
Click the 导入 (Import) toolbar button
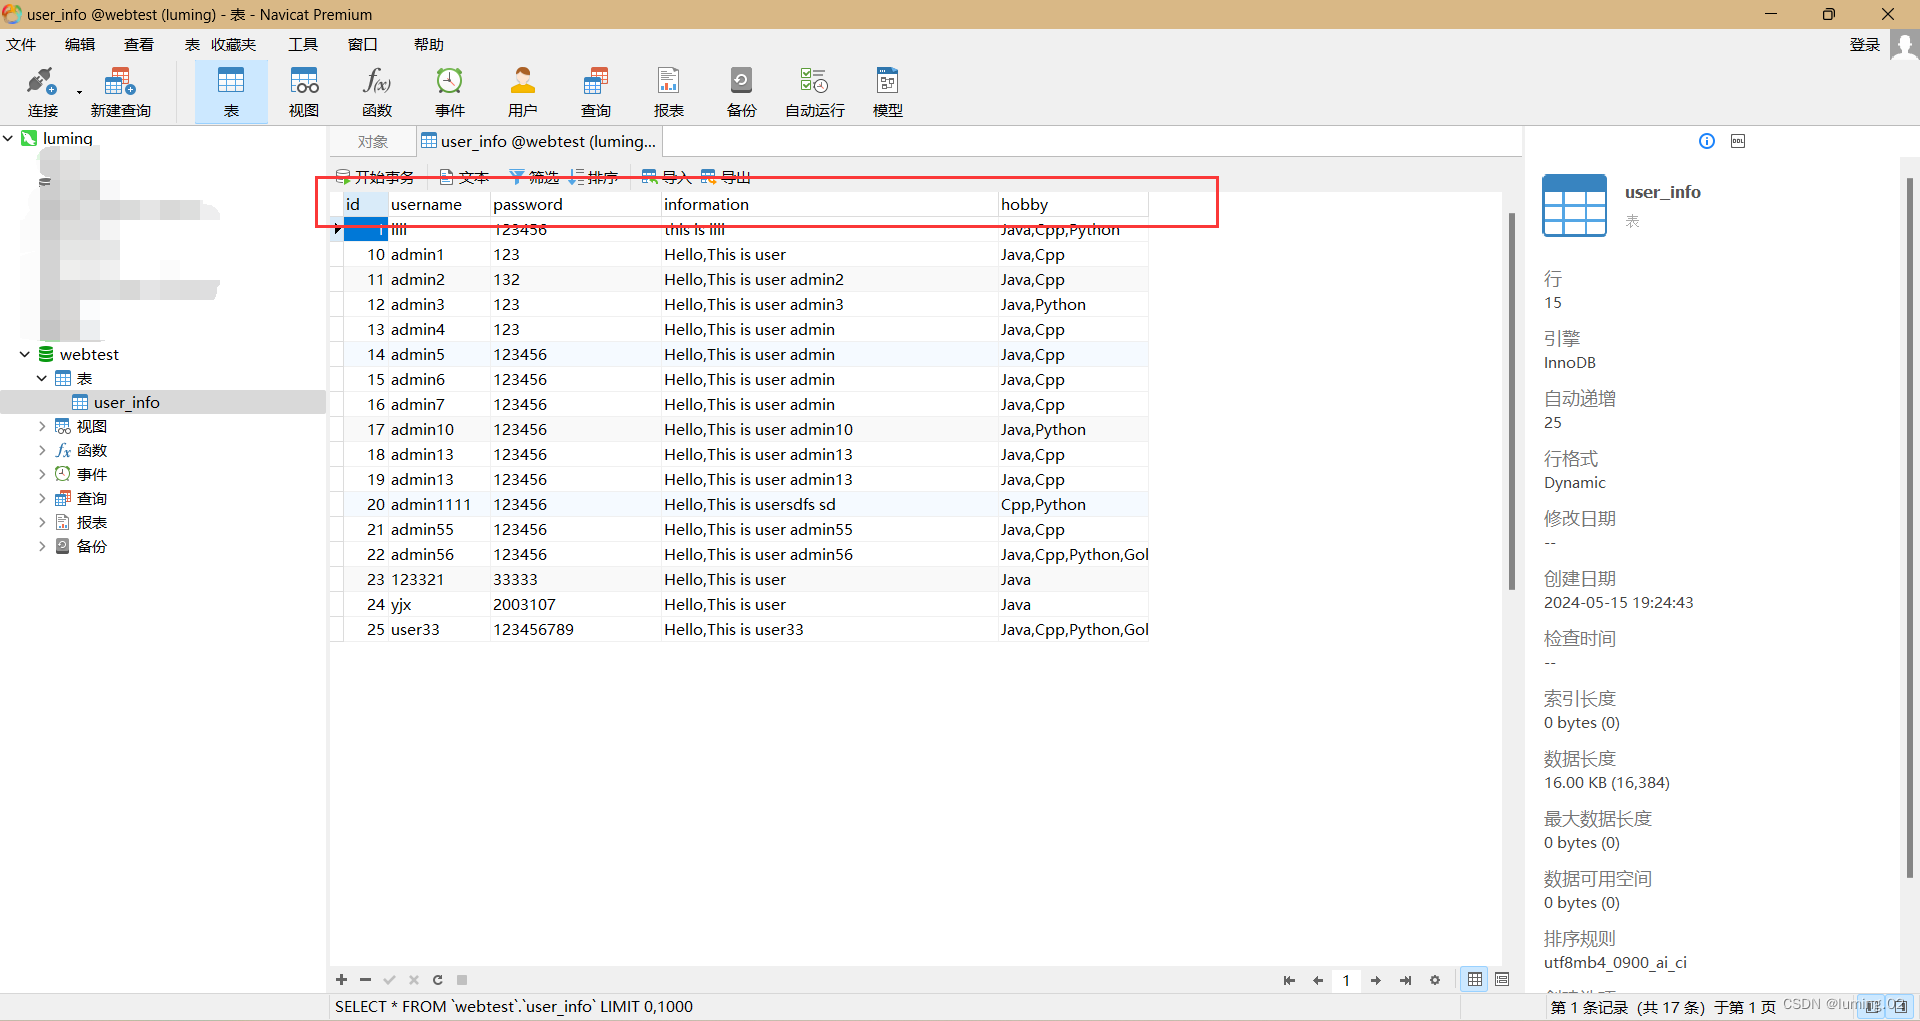tap(666, 177)
